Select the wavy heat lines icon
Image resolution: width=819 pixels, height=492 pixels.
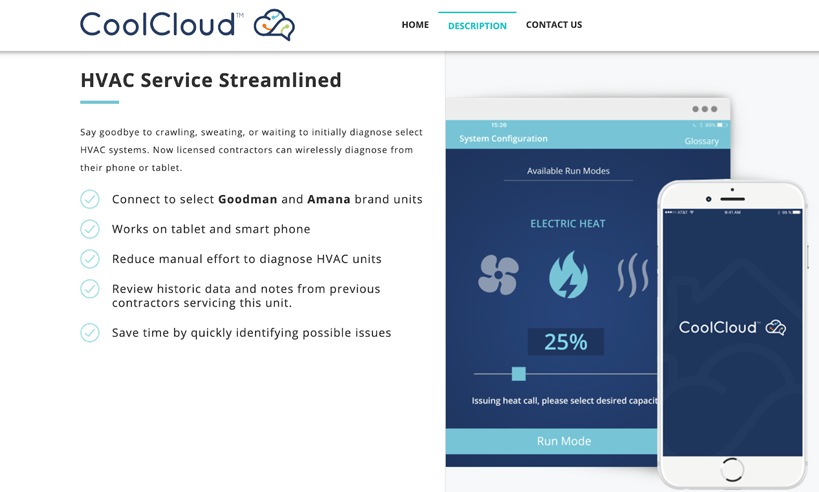click(x=632, y=274)
